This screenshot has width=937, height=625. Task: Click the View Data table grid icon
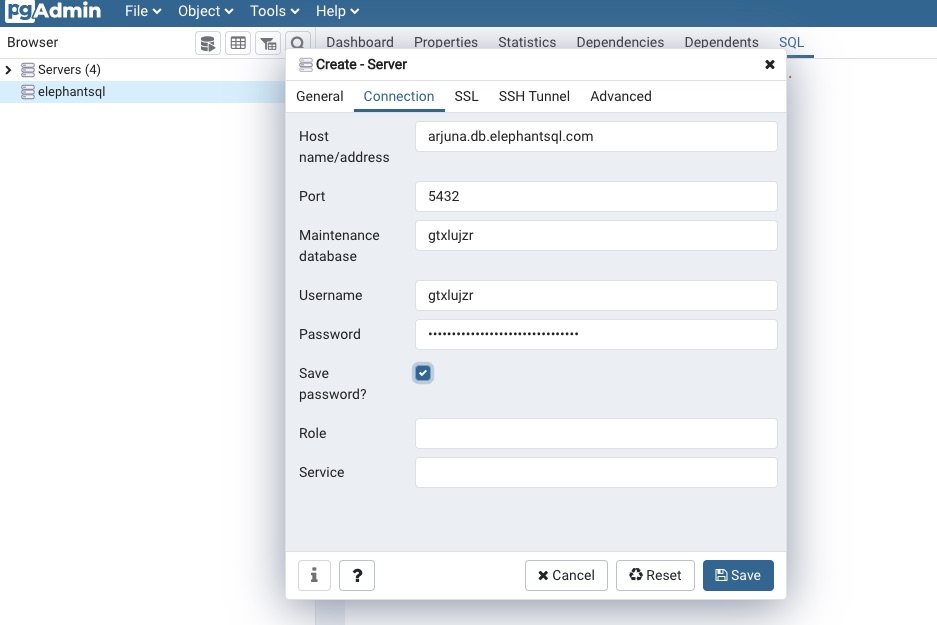pyautogui.click(x=238, y=43)
